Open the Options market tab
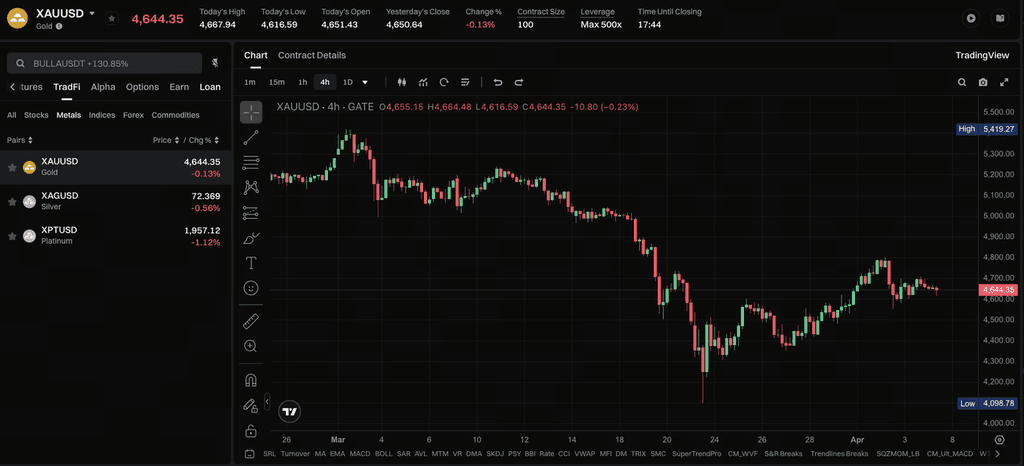Screen dimensions: 1024x466 tap(142, 87)
